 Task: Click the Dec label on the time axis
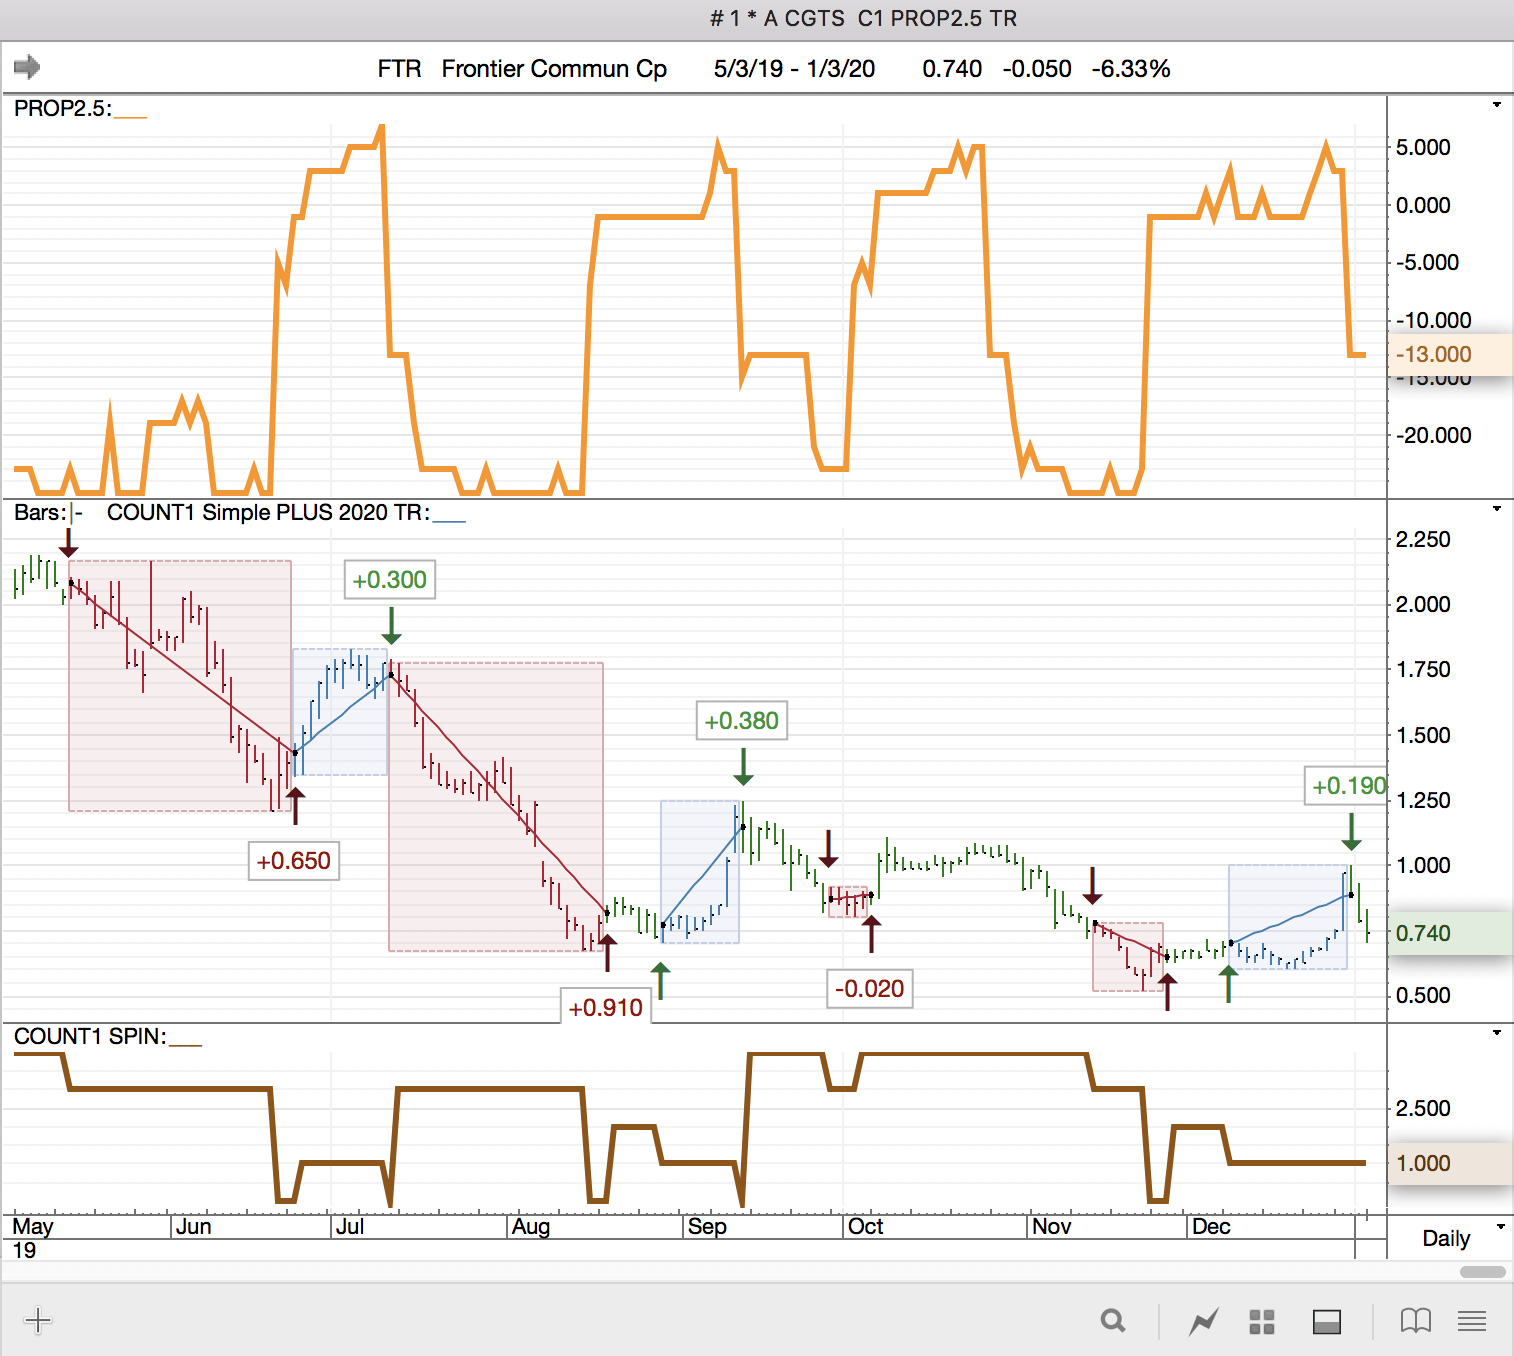(x=1212, y=1227)
